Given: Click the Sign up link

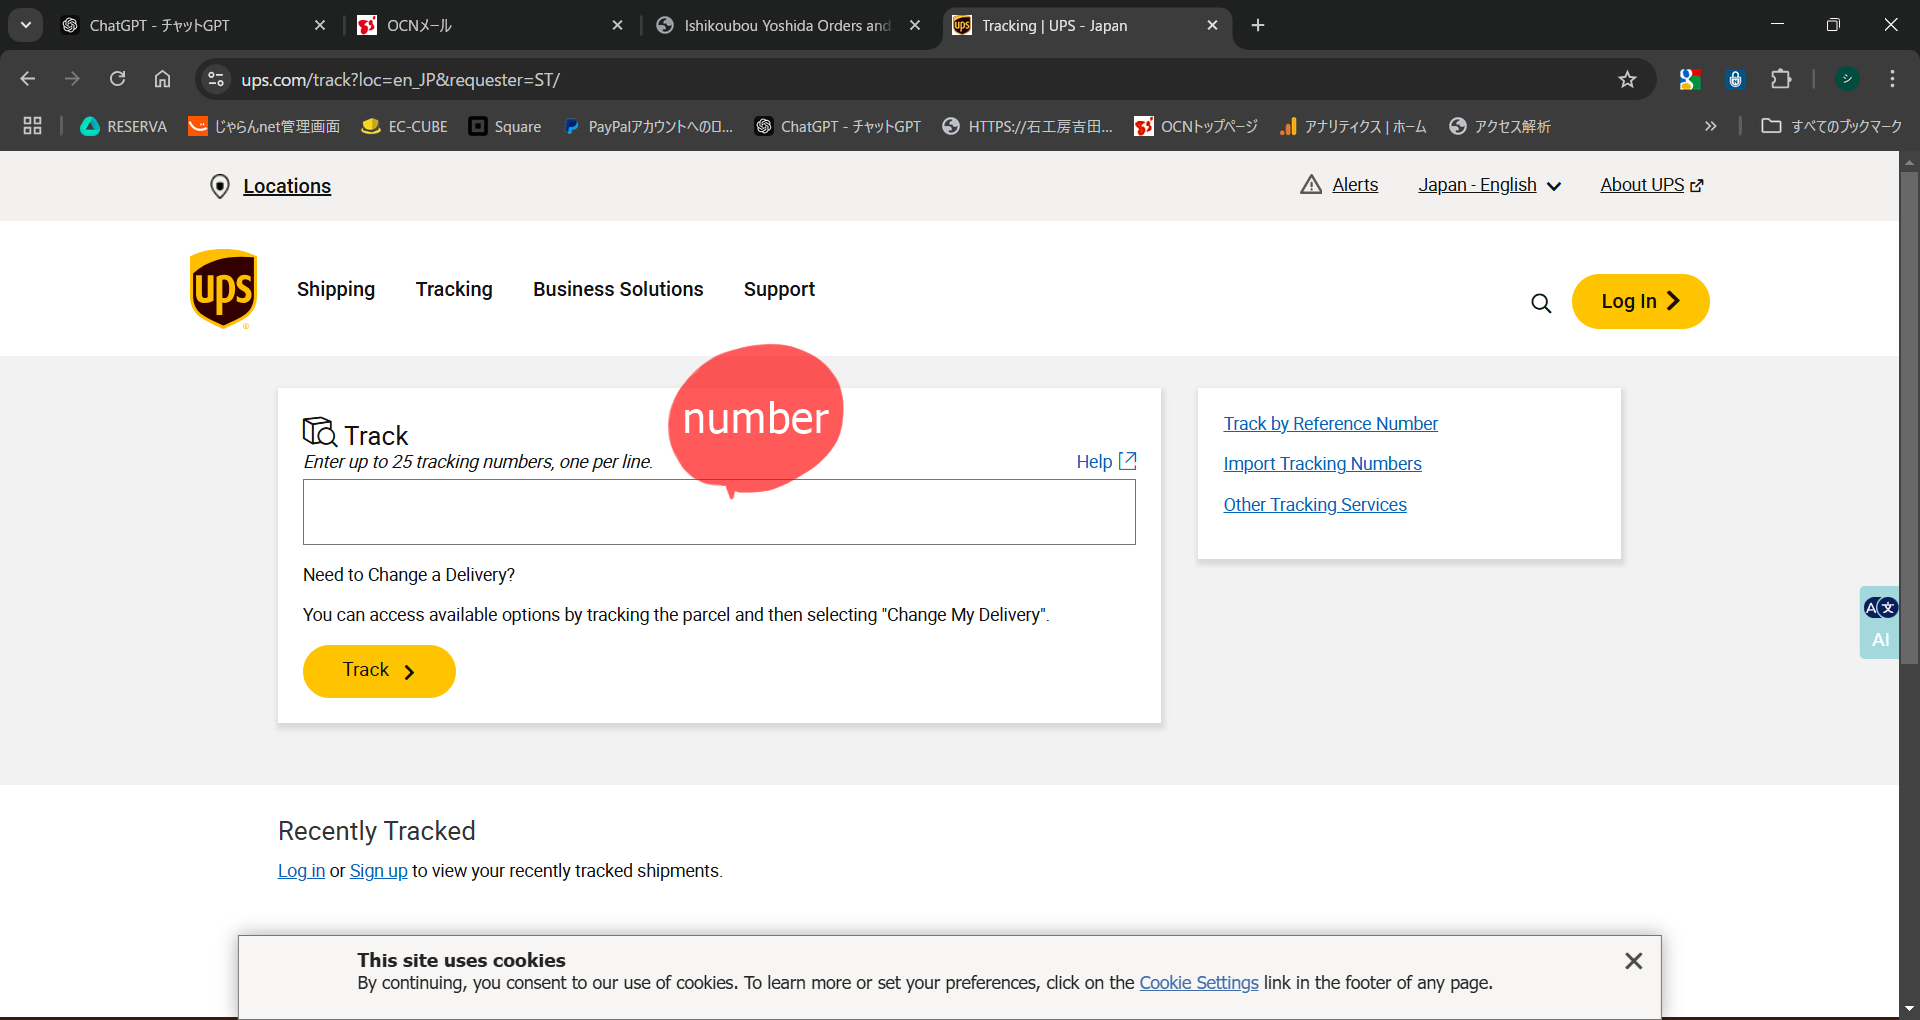Looking at the screenshot, I should point(378,871).
